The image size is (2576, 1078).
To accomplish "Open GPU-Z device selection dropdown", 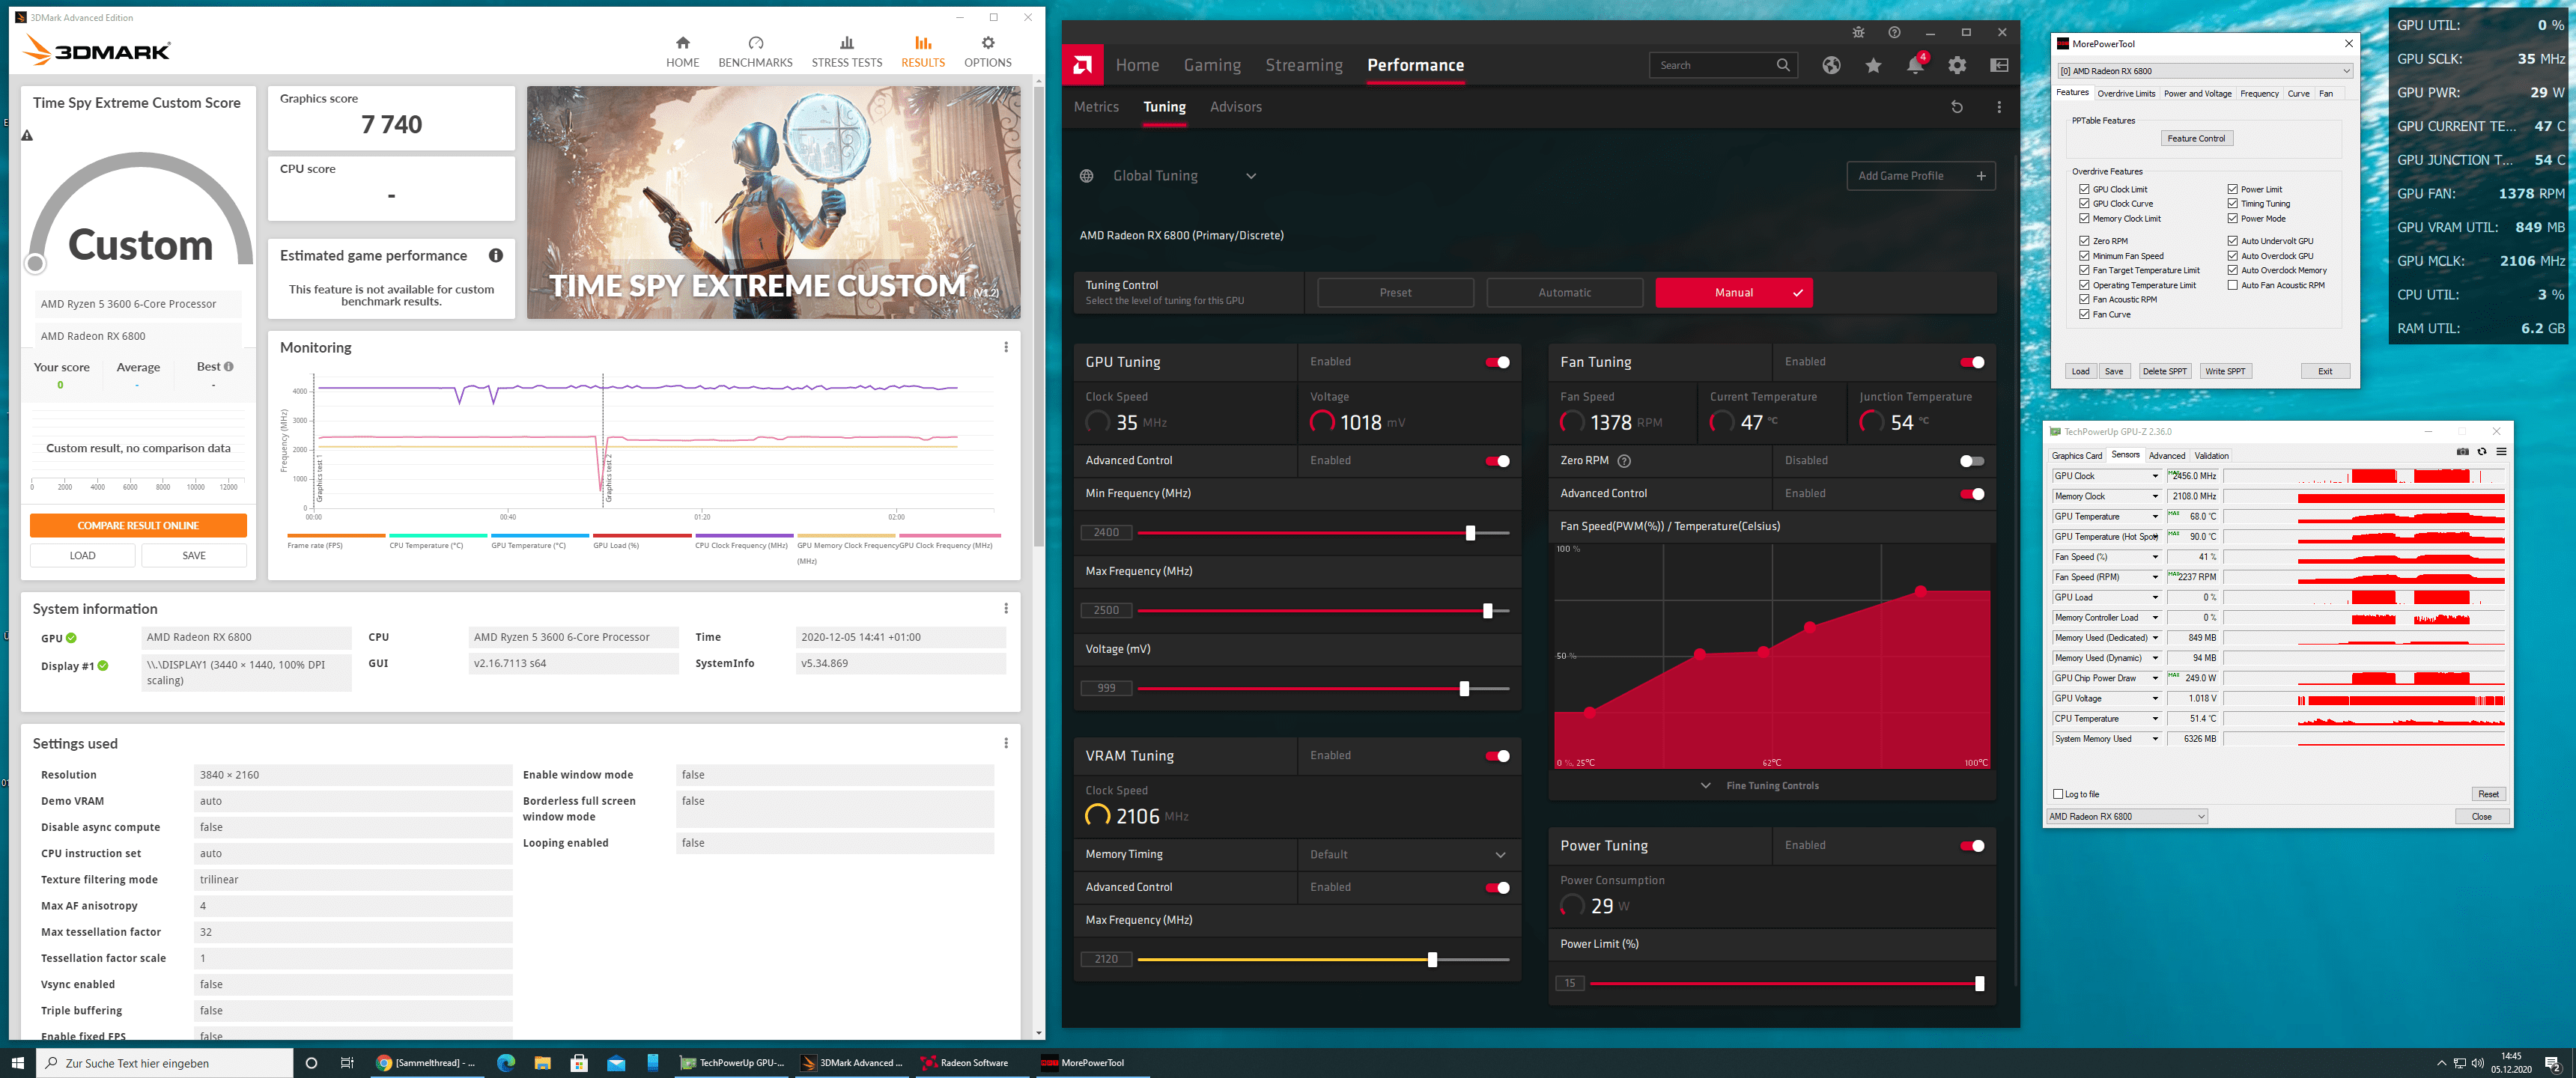I will [x=2126, y=817].
